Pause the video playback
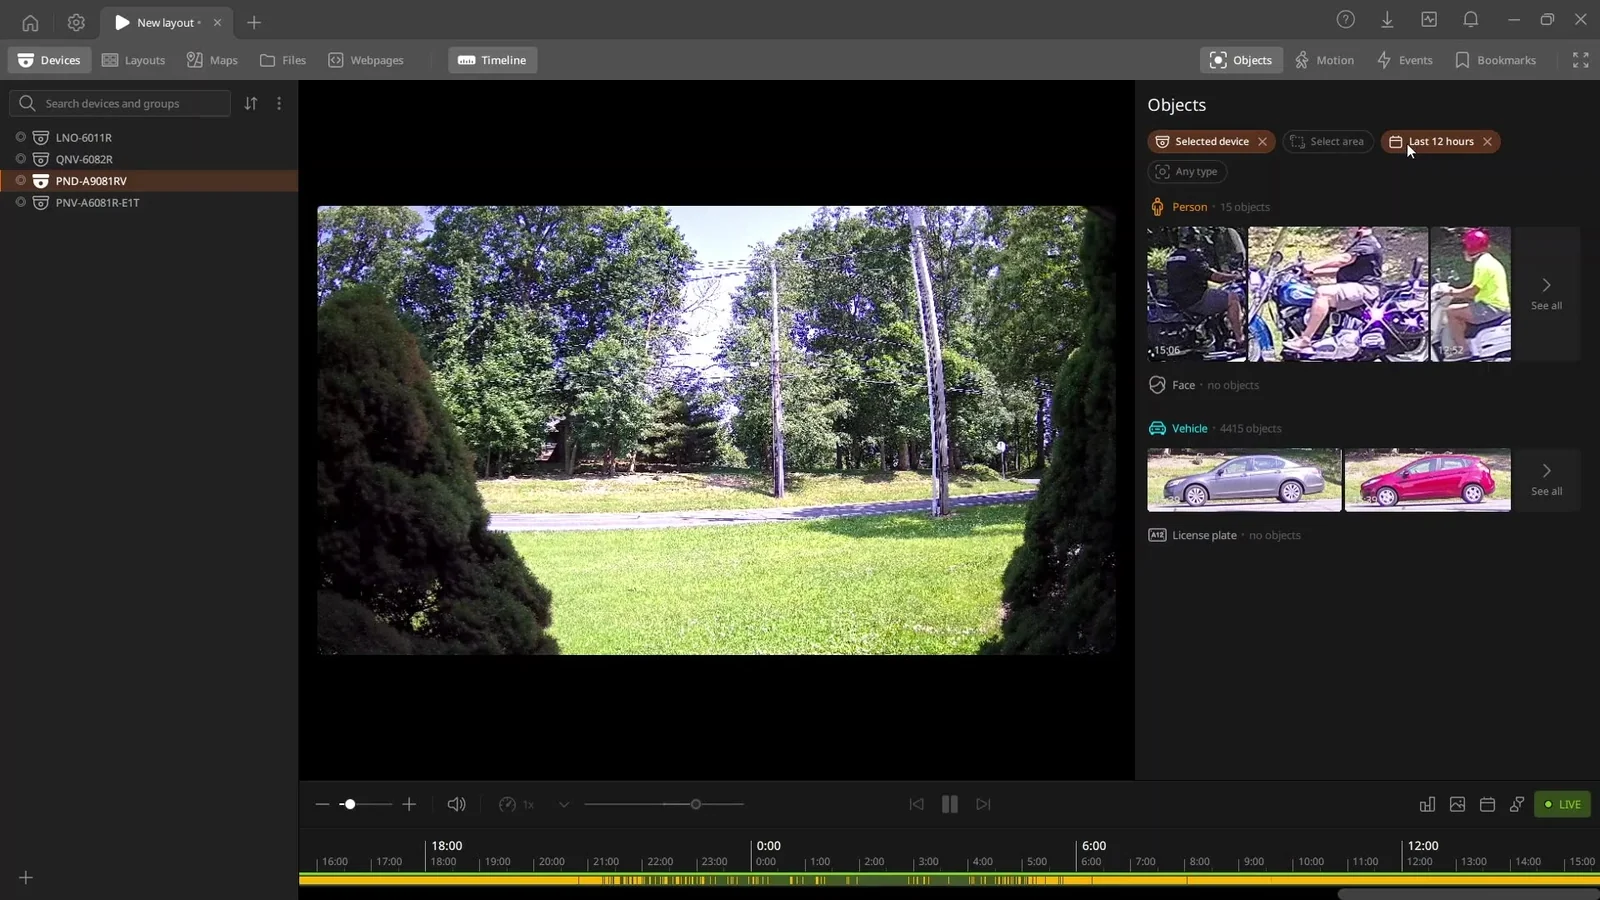 [x=950, y=804]
